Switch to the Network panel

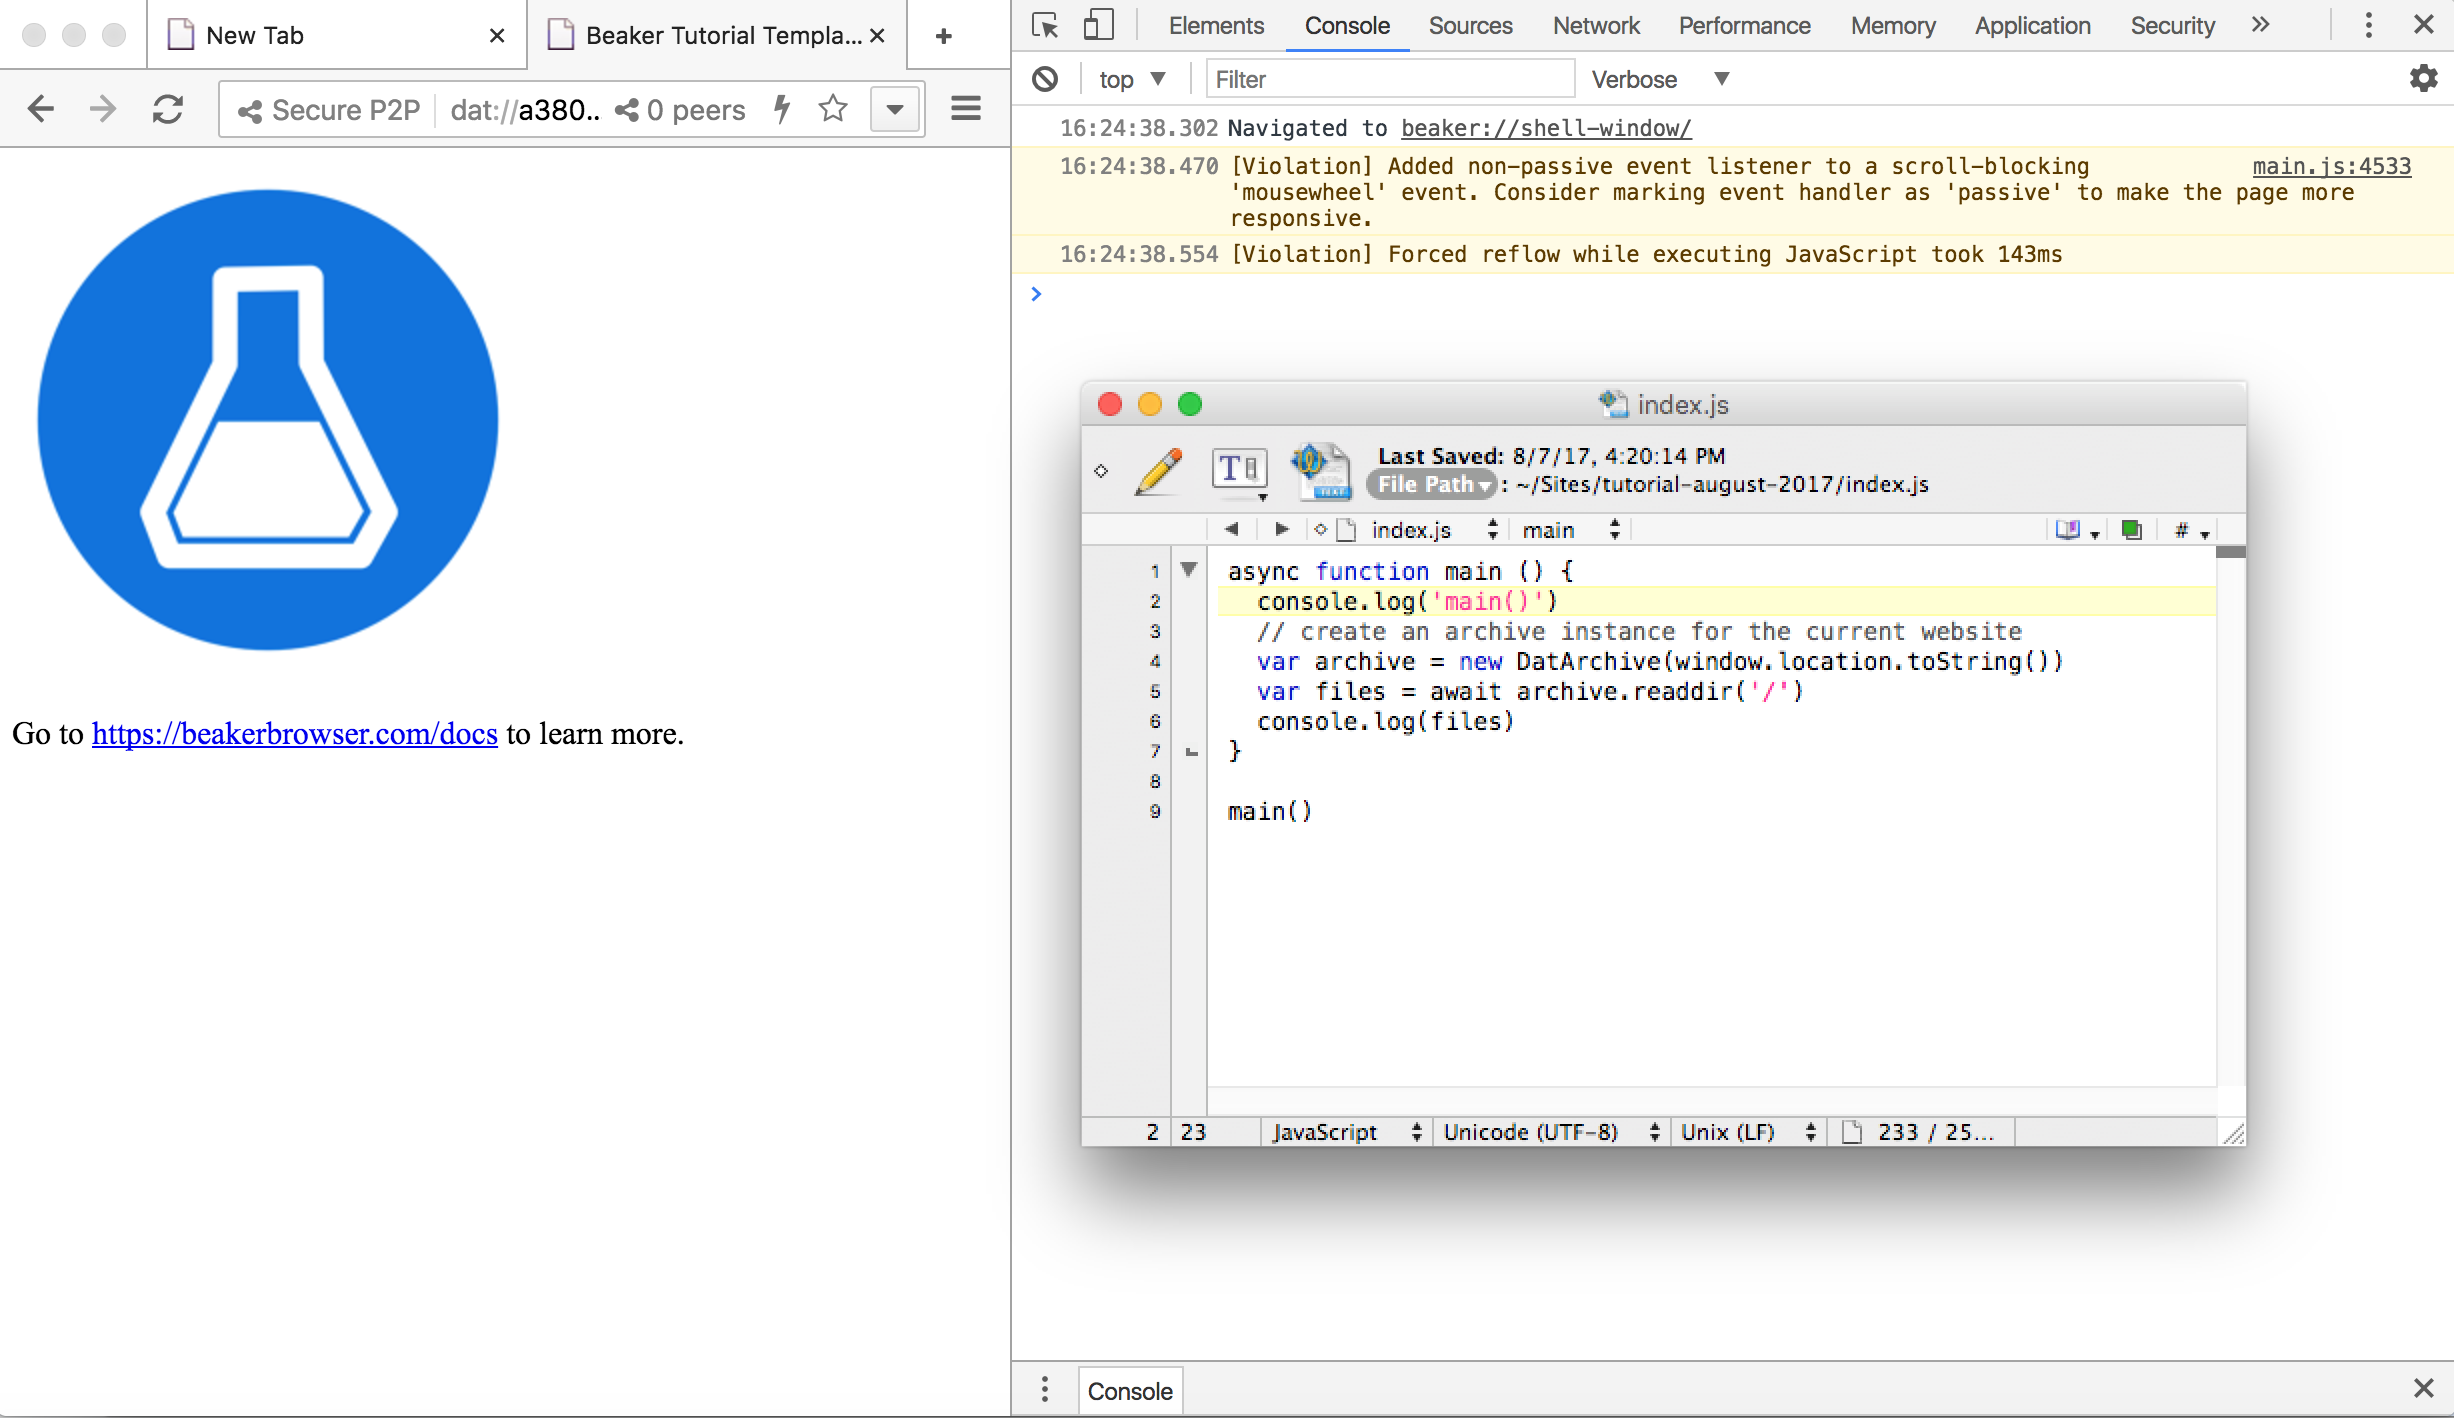[1595, 26]
